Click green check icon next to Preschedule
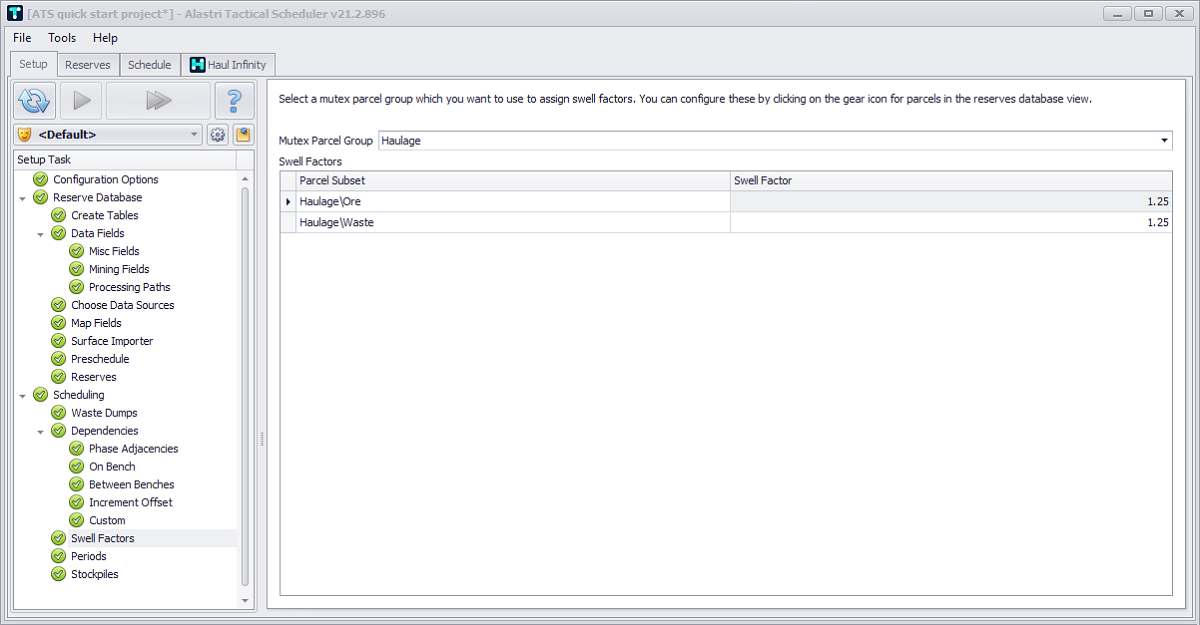 (x=59, y=360)
